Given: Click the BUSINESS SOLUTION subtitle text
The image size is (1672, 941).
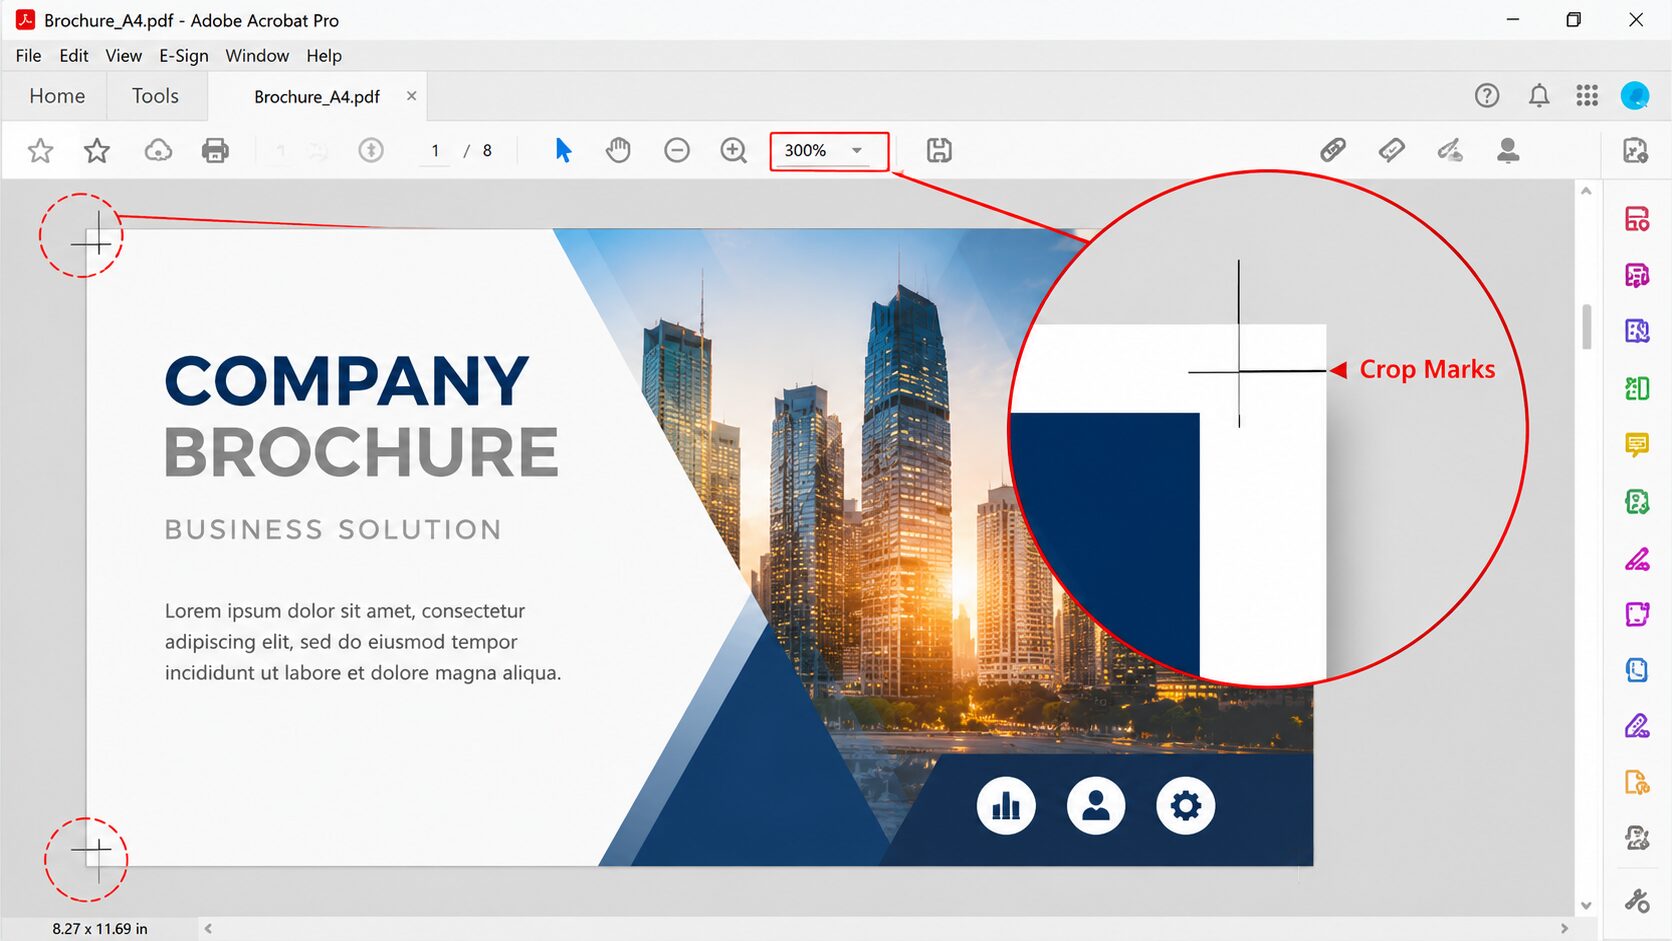Looking at the screenshot, I should [x=333, y=530].
